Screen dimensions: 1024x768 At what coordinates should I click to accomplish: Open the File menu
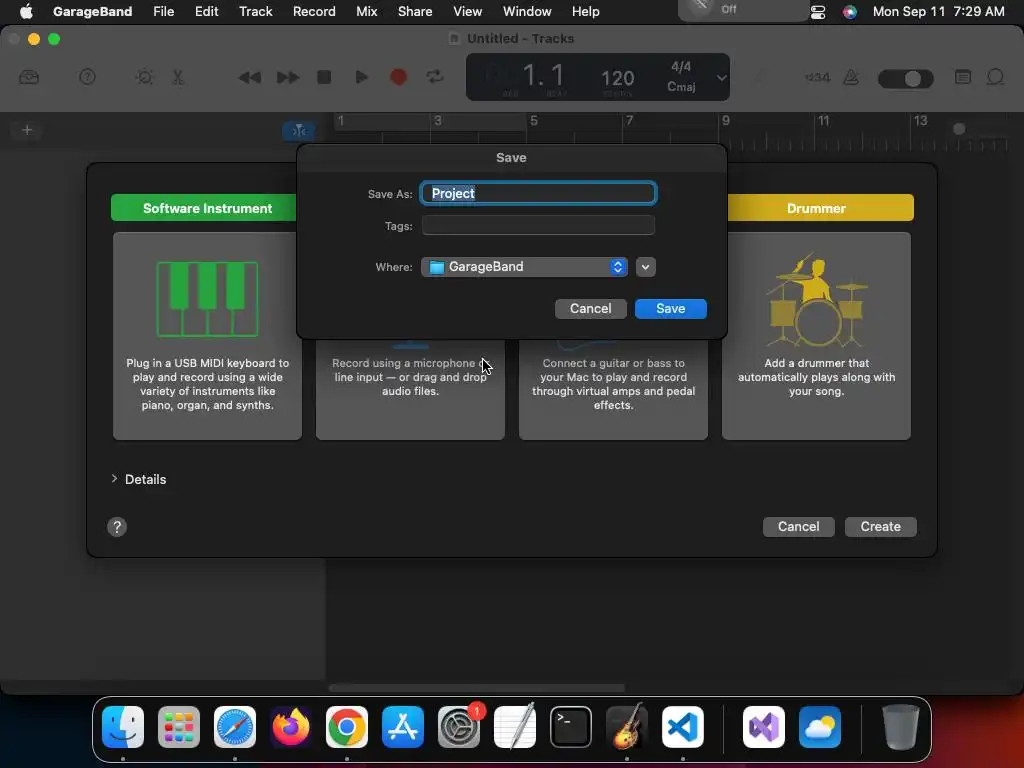point(163,11)
